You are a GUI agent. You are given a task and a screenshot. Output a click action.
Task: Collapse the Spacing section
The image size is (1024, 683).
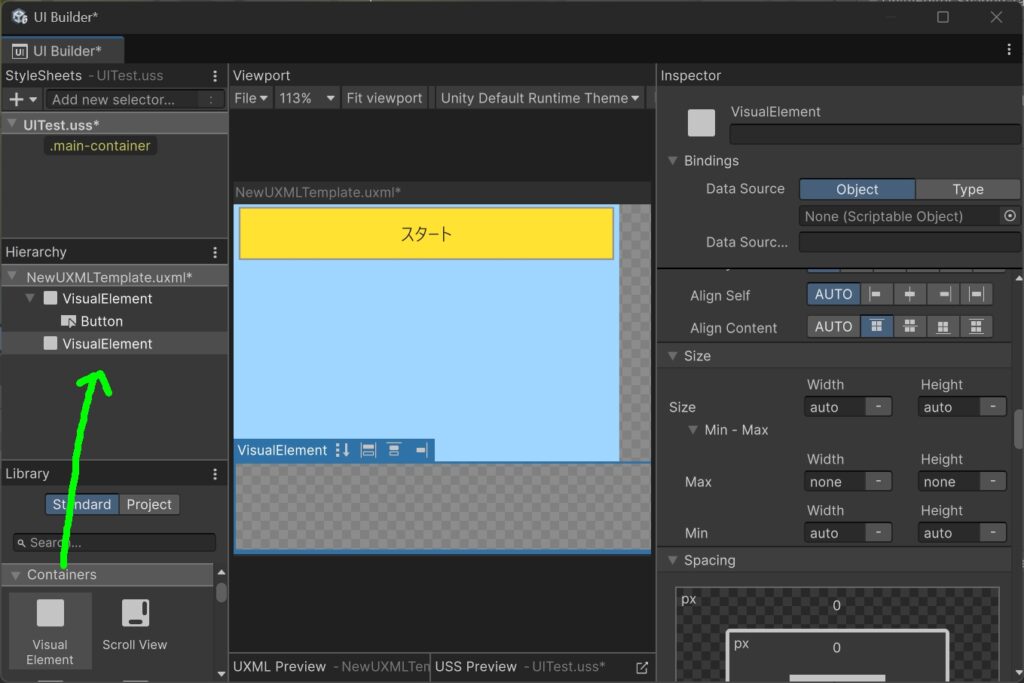point(672,560)
